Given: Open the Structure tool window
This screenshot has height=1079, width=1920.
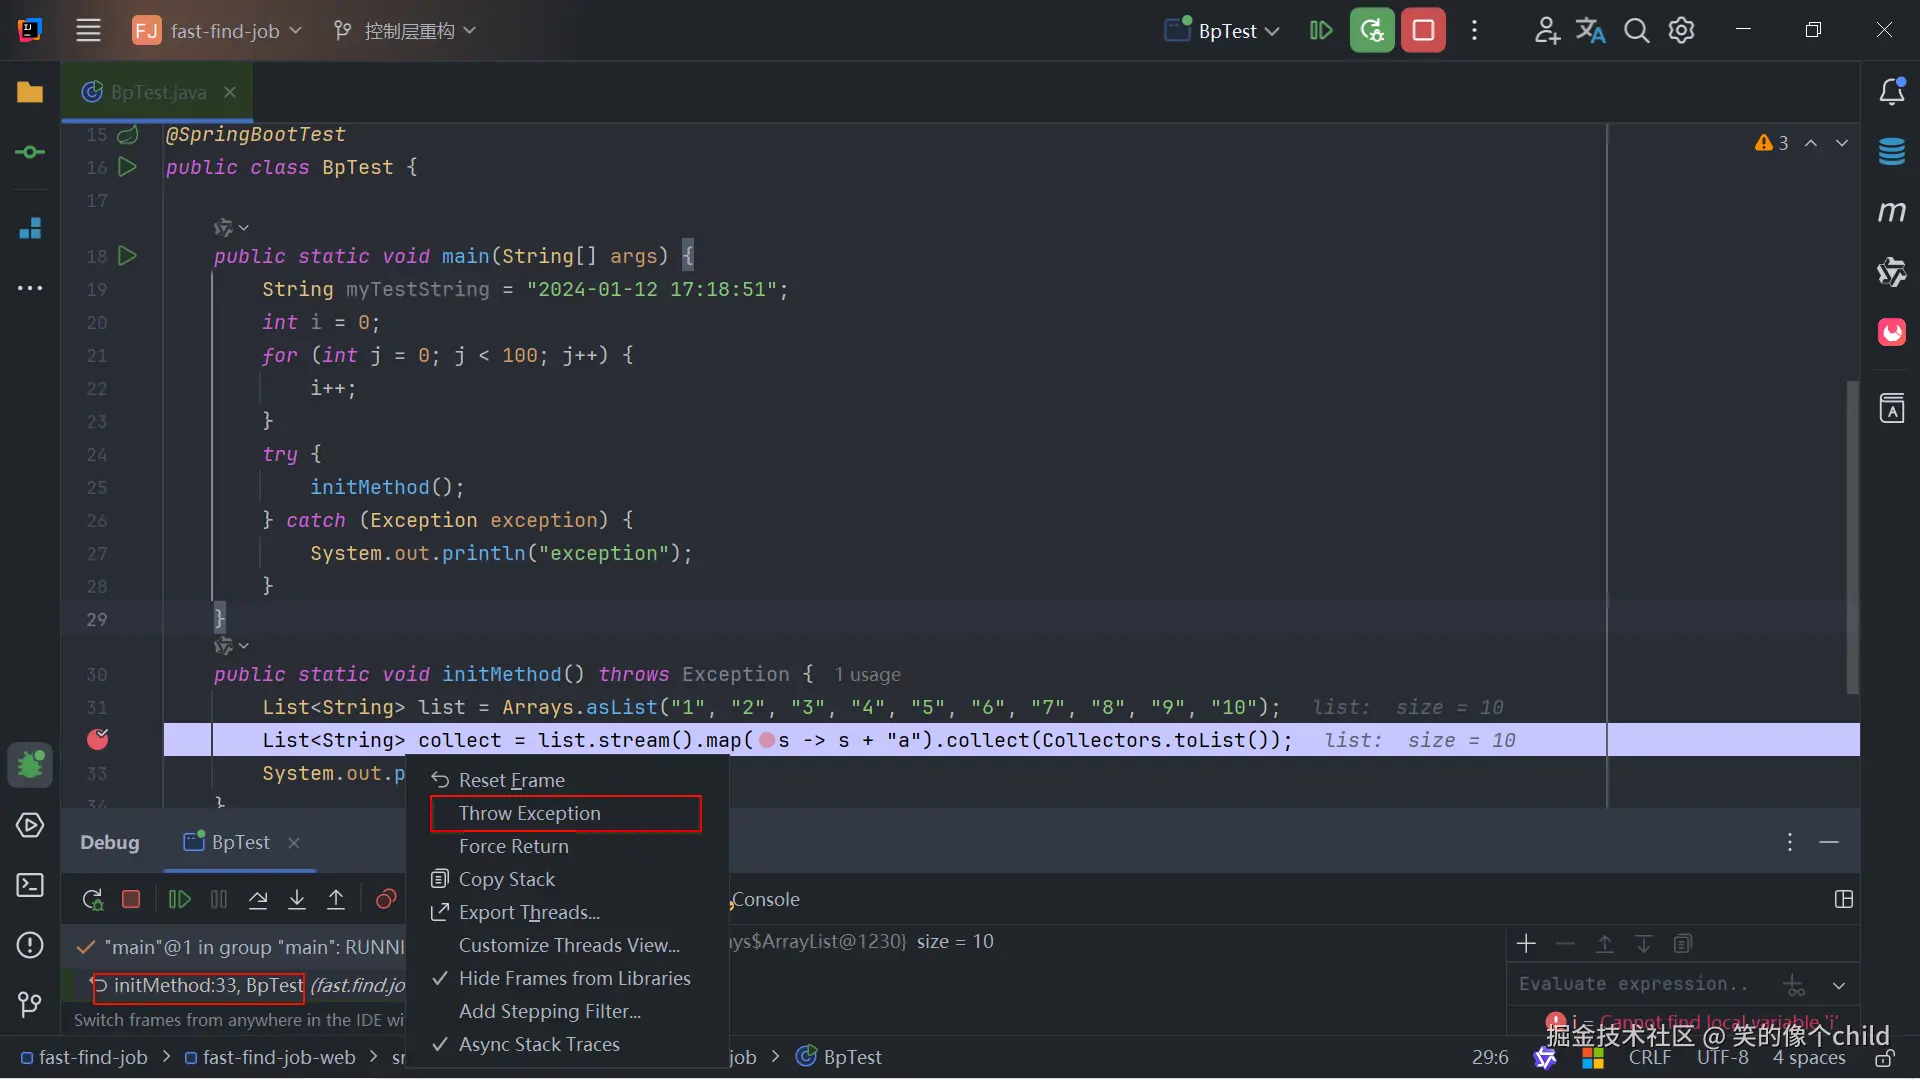Looking at the screenshot, I should pyautogui.click(x=30, y=228).
